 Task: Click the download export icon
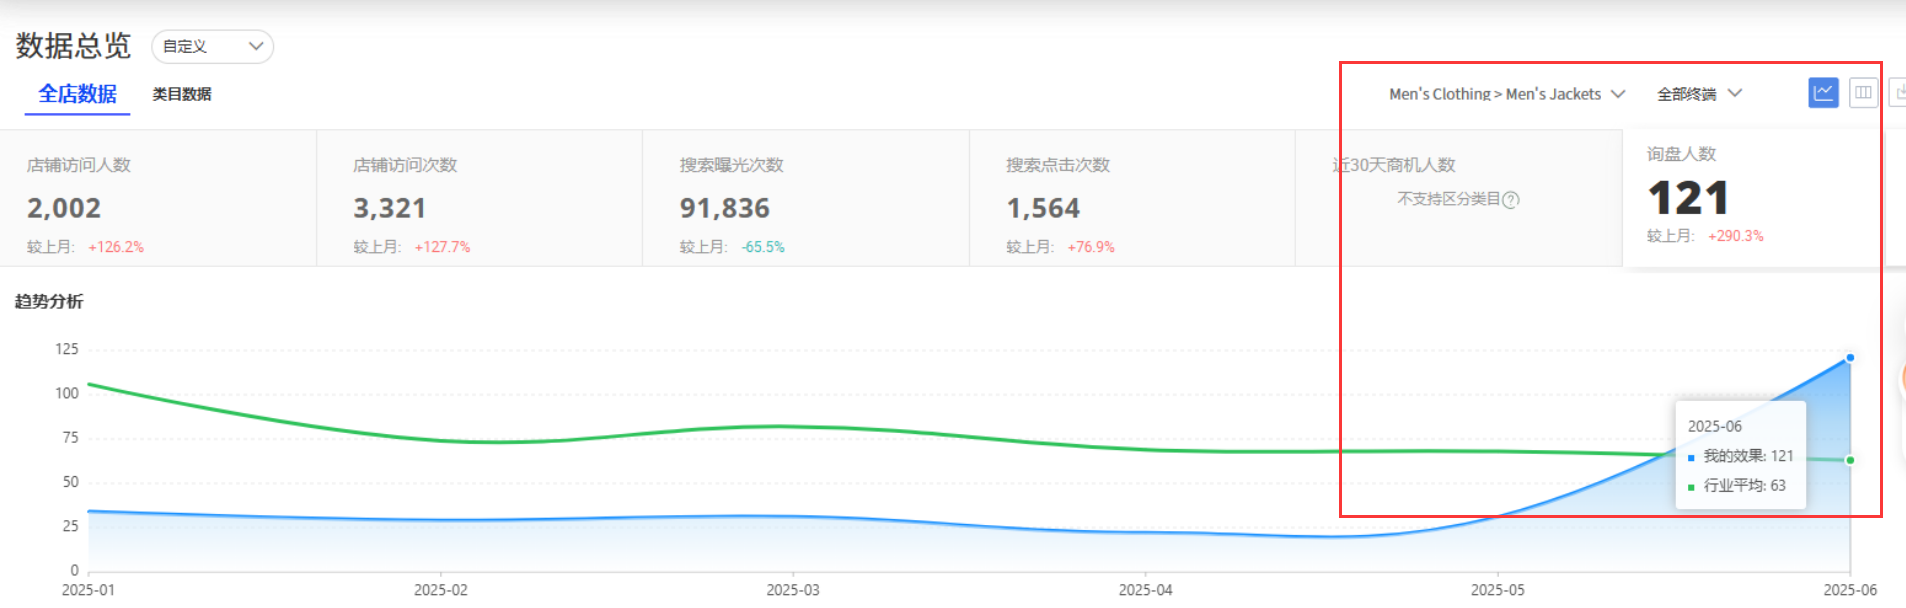pyautogui.click(x=1898, y=93)
